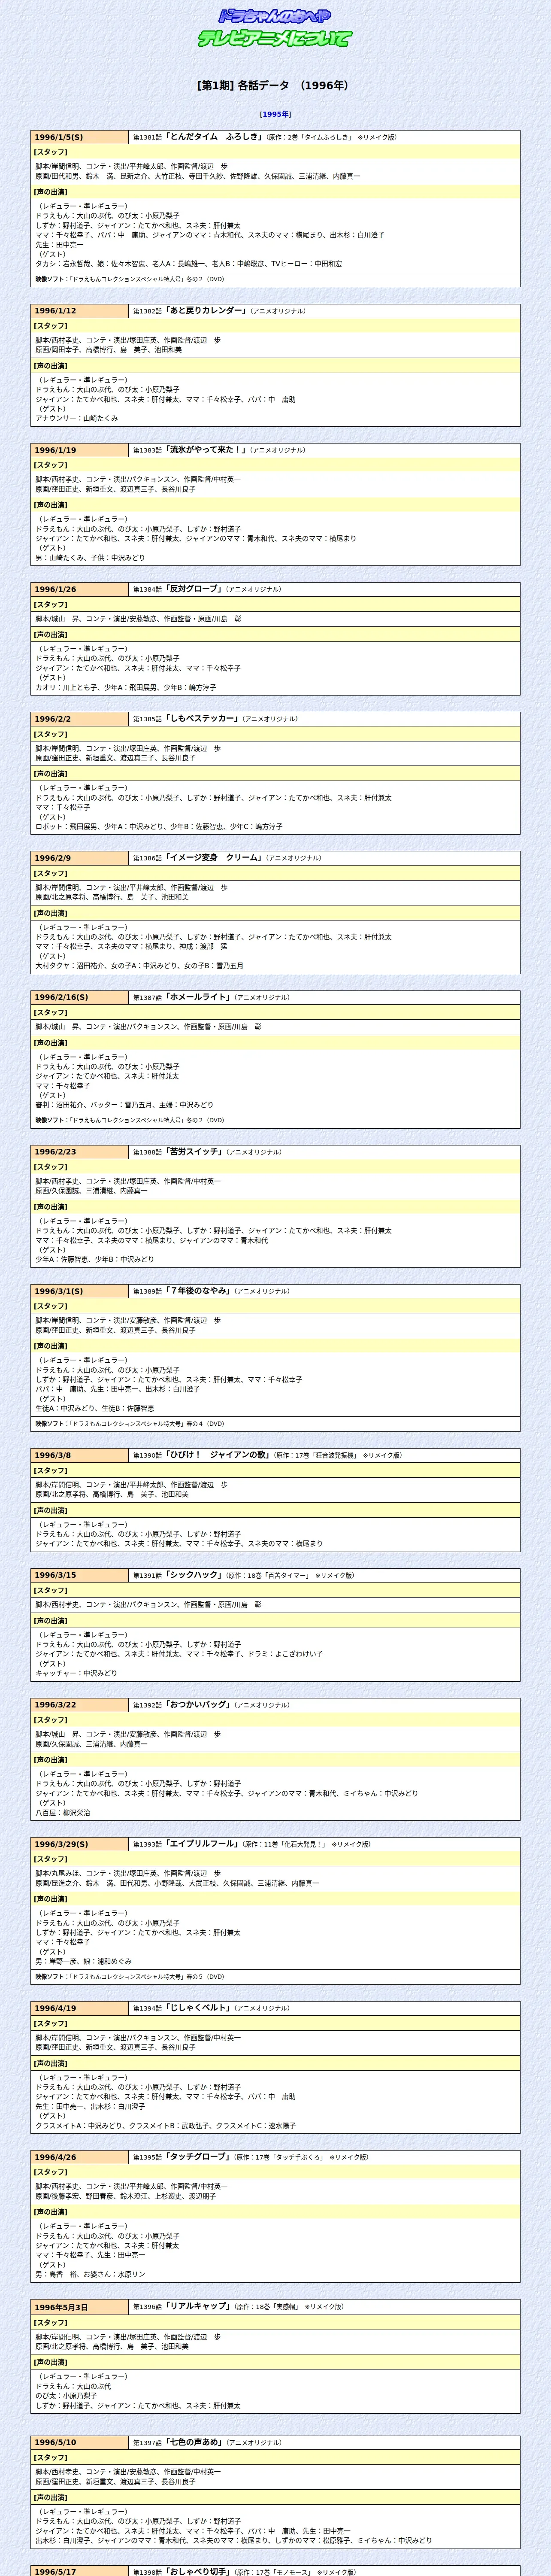Screen dimensions: 551x2576
Task: Select the date cell 1996/3/29(S)
Action: tap(80, 1844)
